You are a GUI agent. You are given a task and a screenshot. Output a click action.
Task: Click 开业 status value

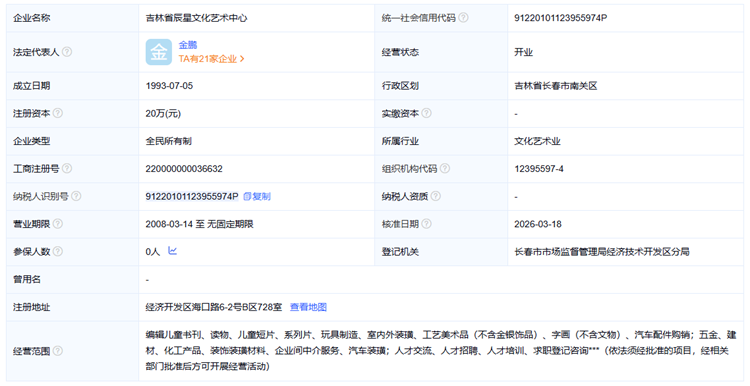524,52
